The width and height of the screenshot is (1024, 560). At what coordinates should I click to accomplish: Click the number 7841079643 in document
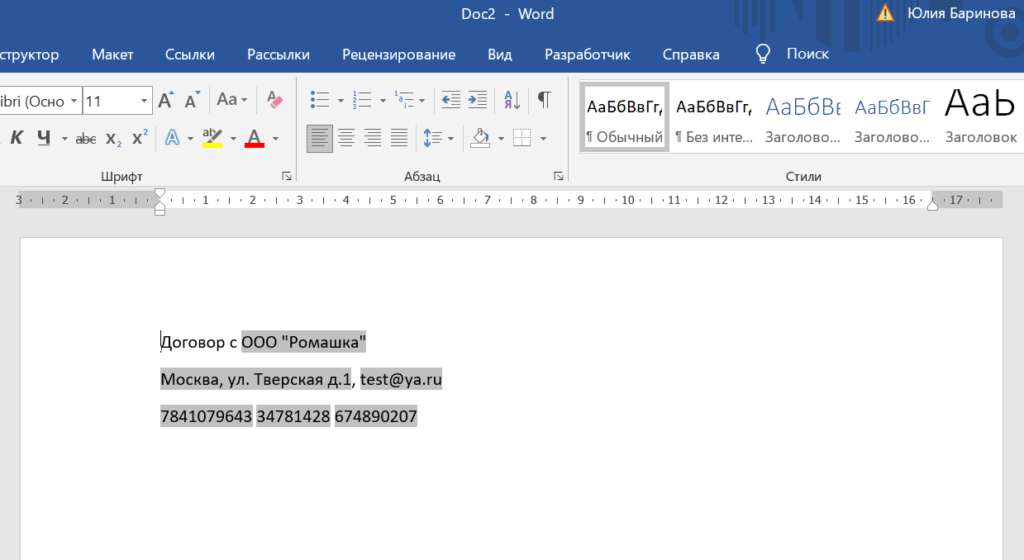pyautogui.click(x=206, y=416)
